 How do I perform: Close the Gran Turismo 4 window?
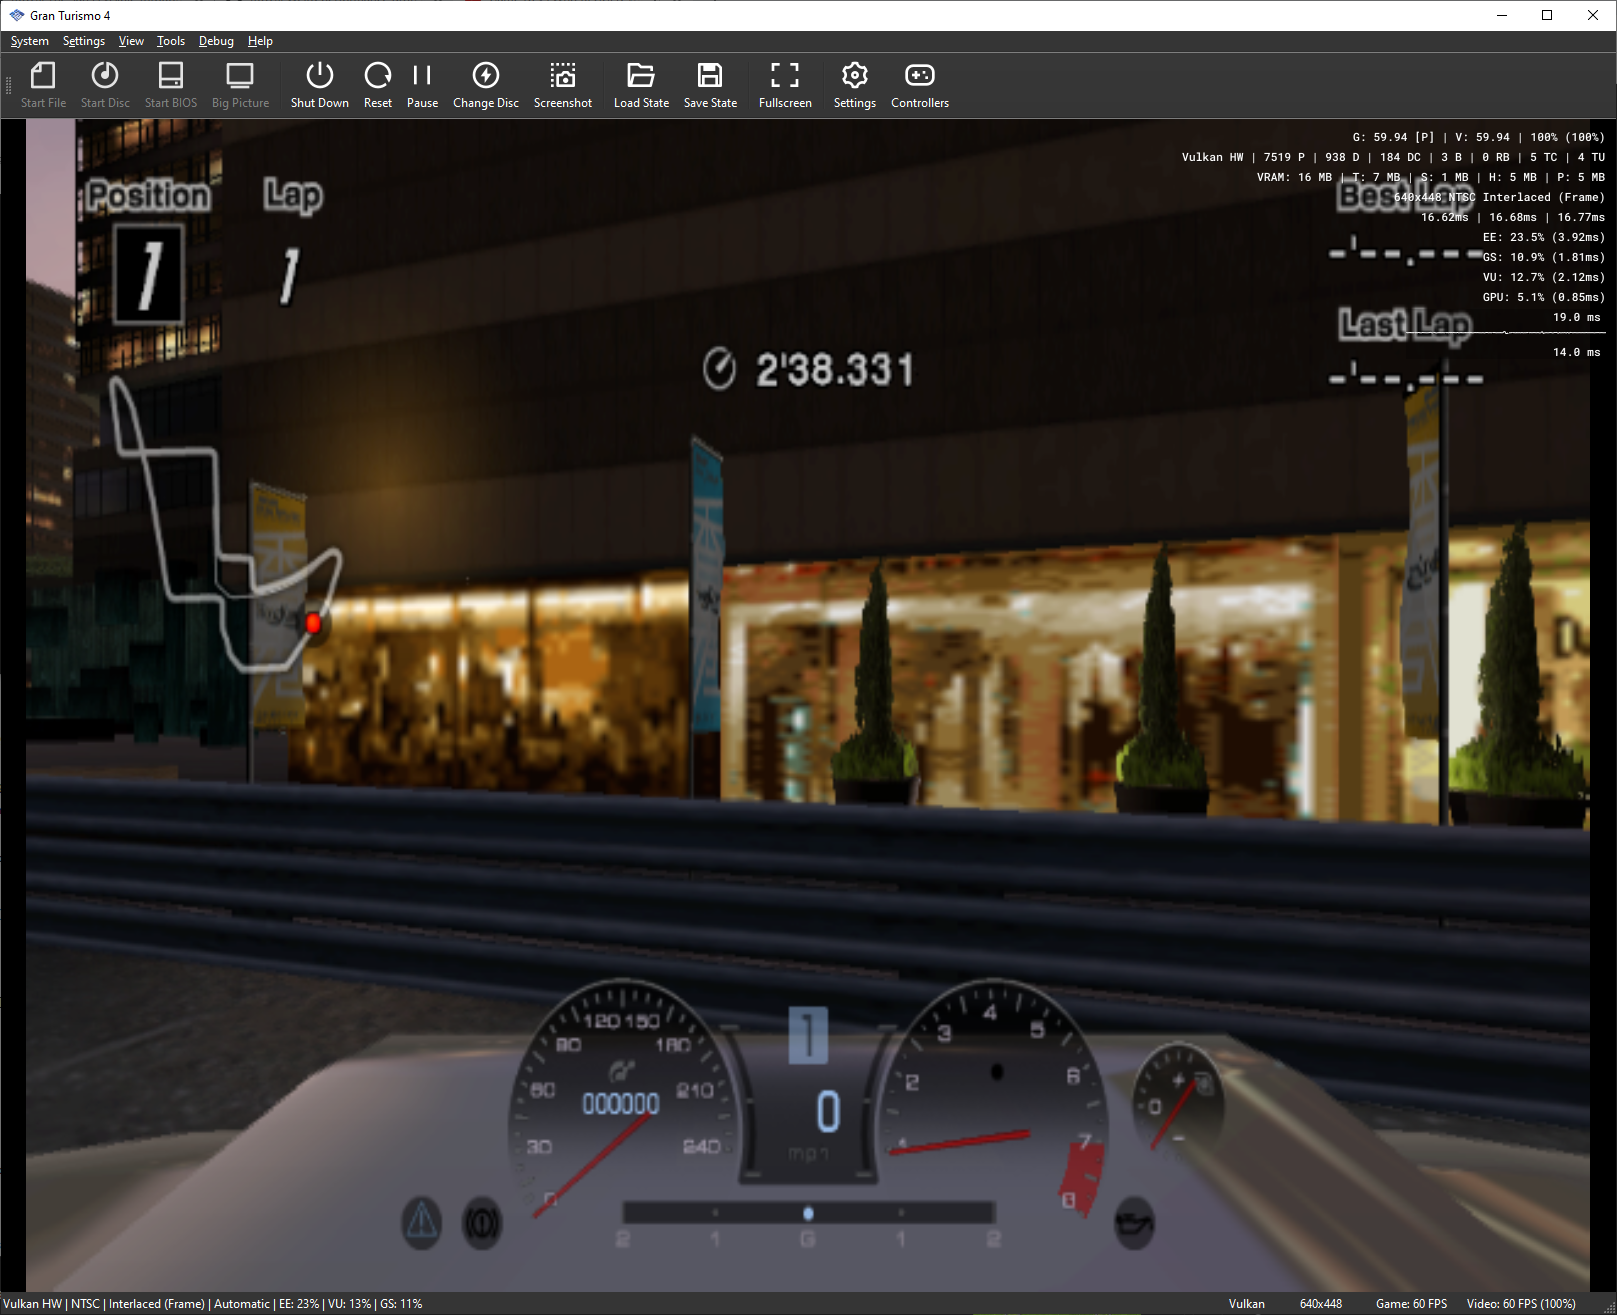[x=1593, y=15]
